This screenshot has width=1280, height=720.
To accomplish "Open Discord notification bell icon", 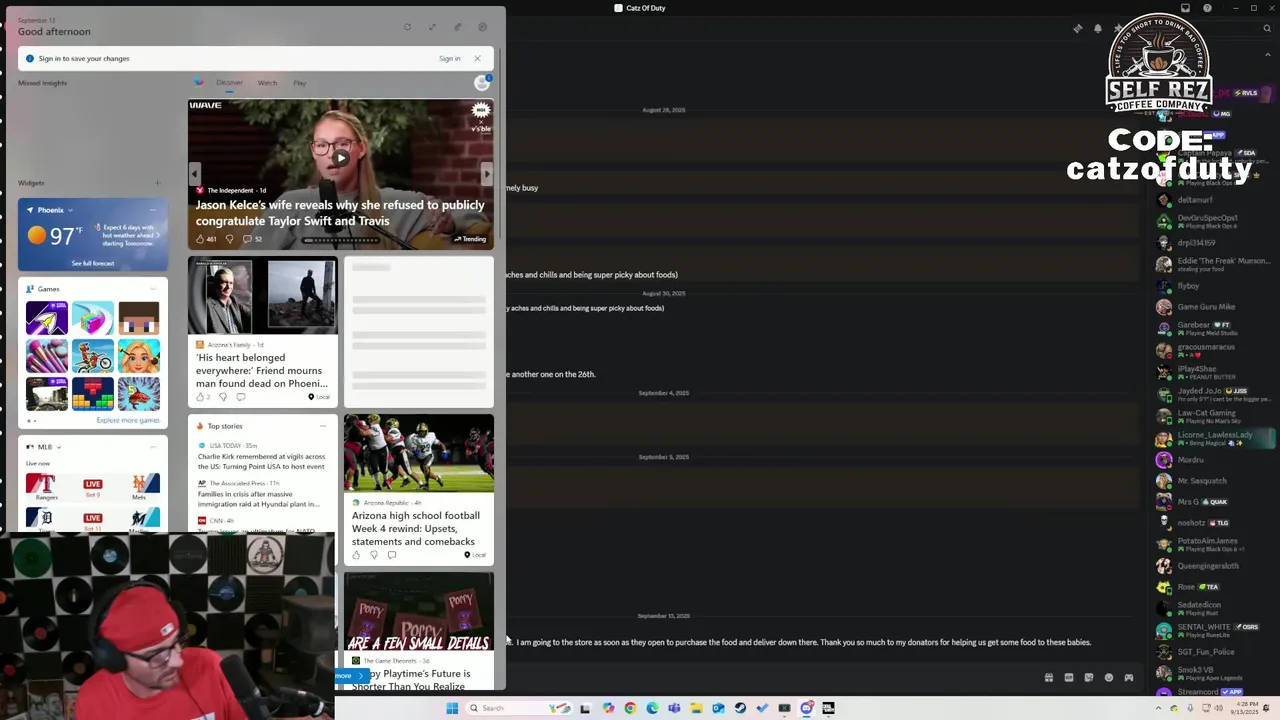I will tap(1097, 28).
